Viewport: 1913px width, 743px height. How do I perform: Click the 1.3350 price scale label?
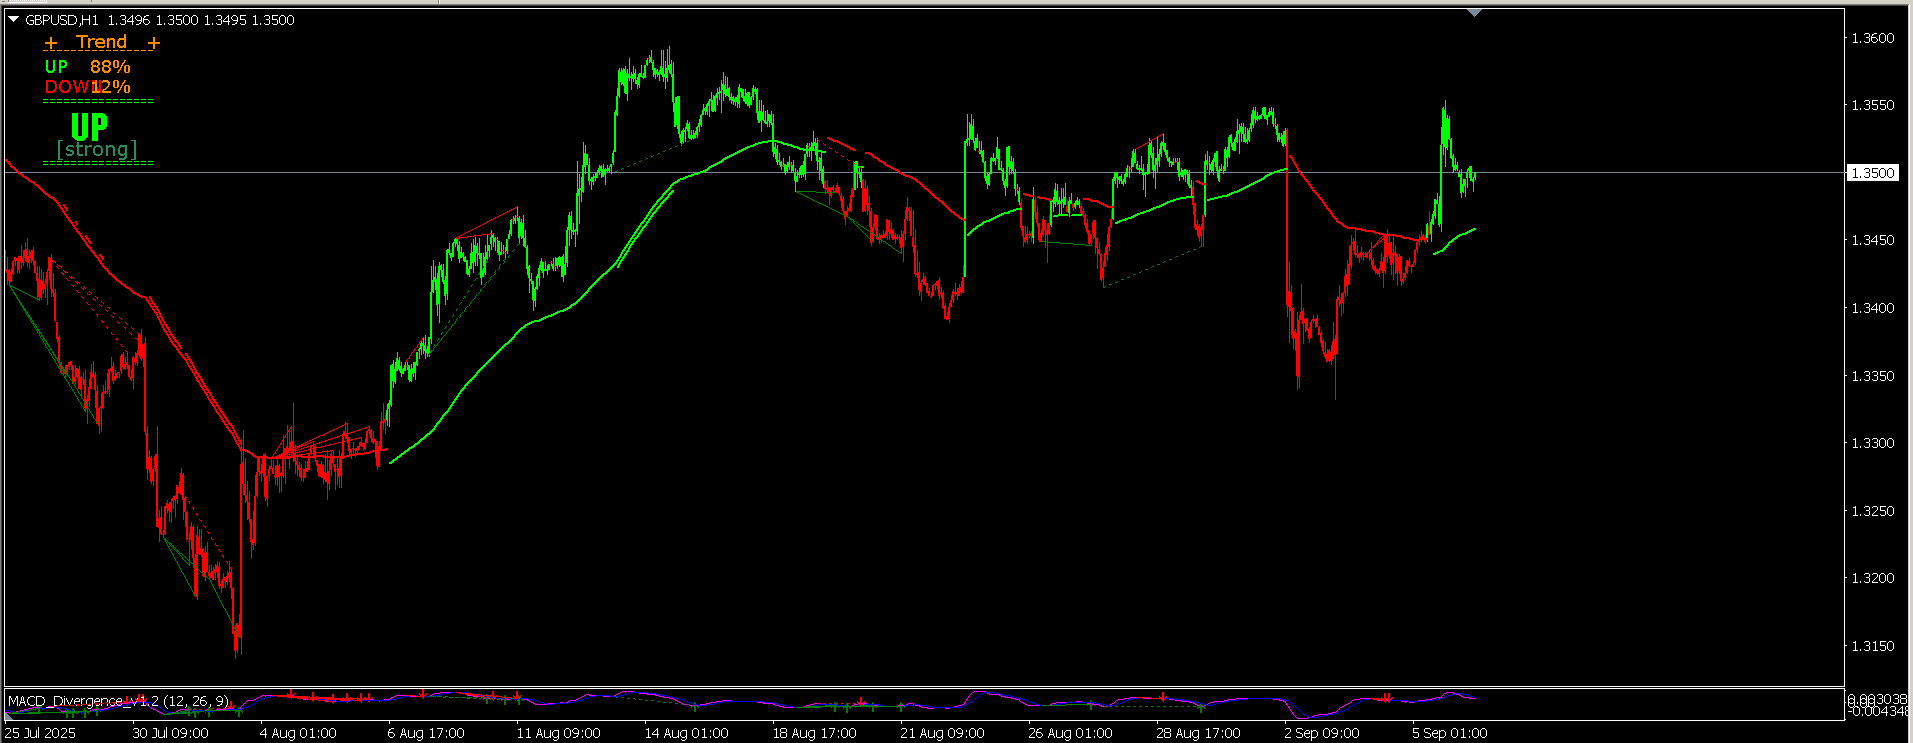(x=1873, y=376)
